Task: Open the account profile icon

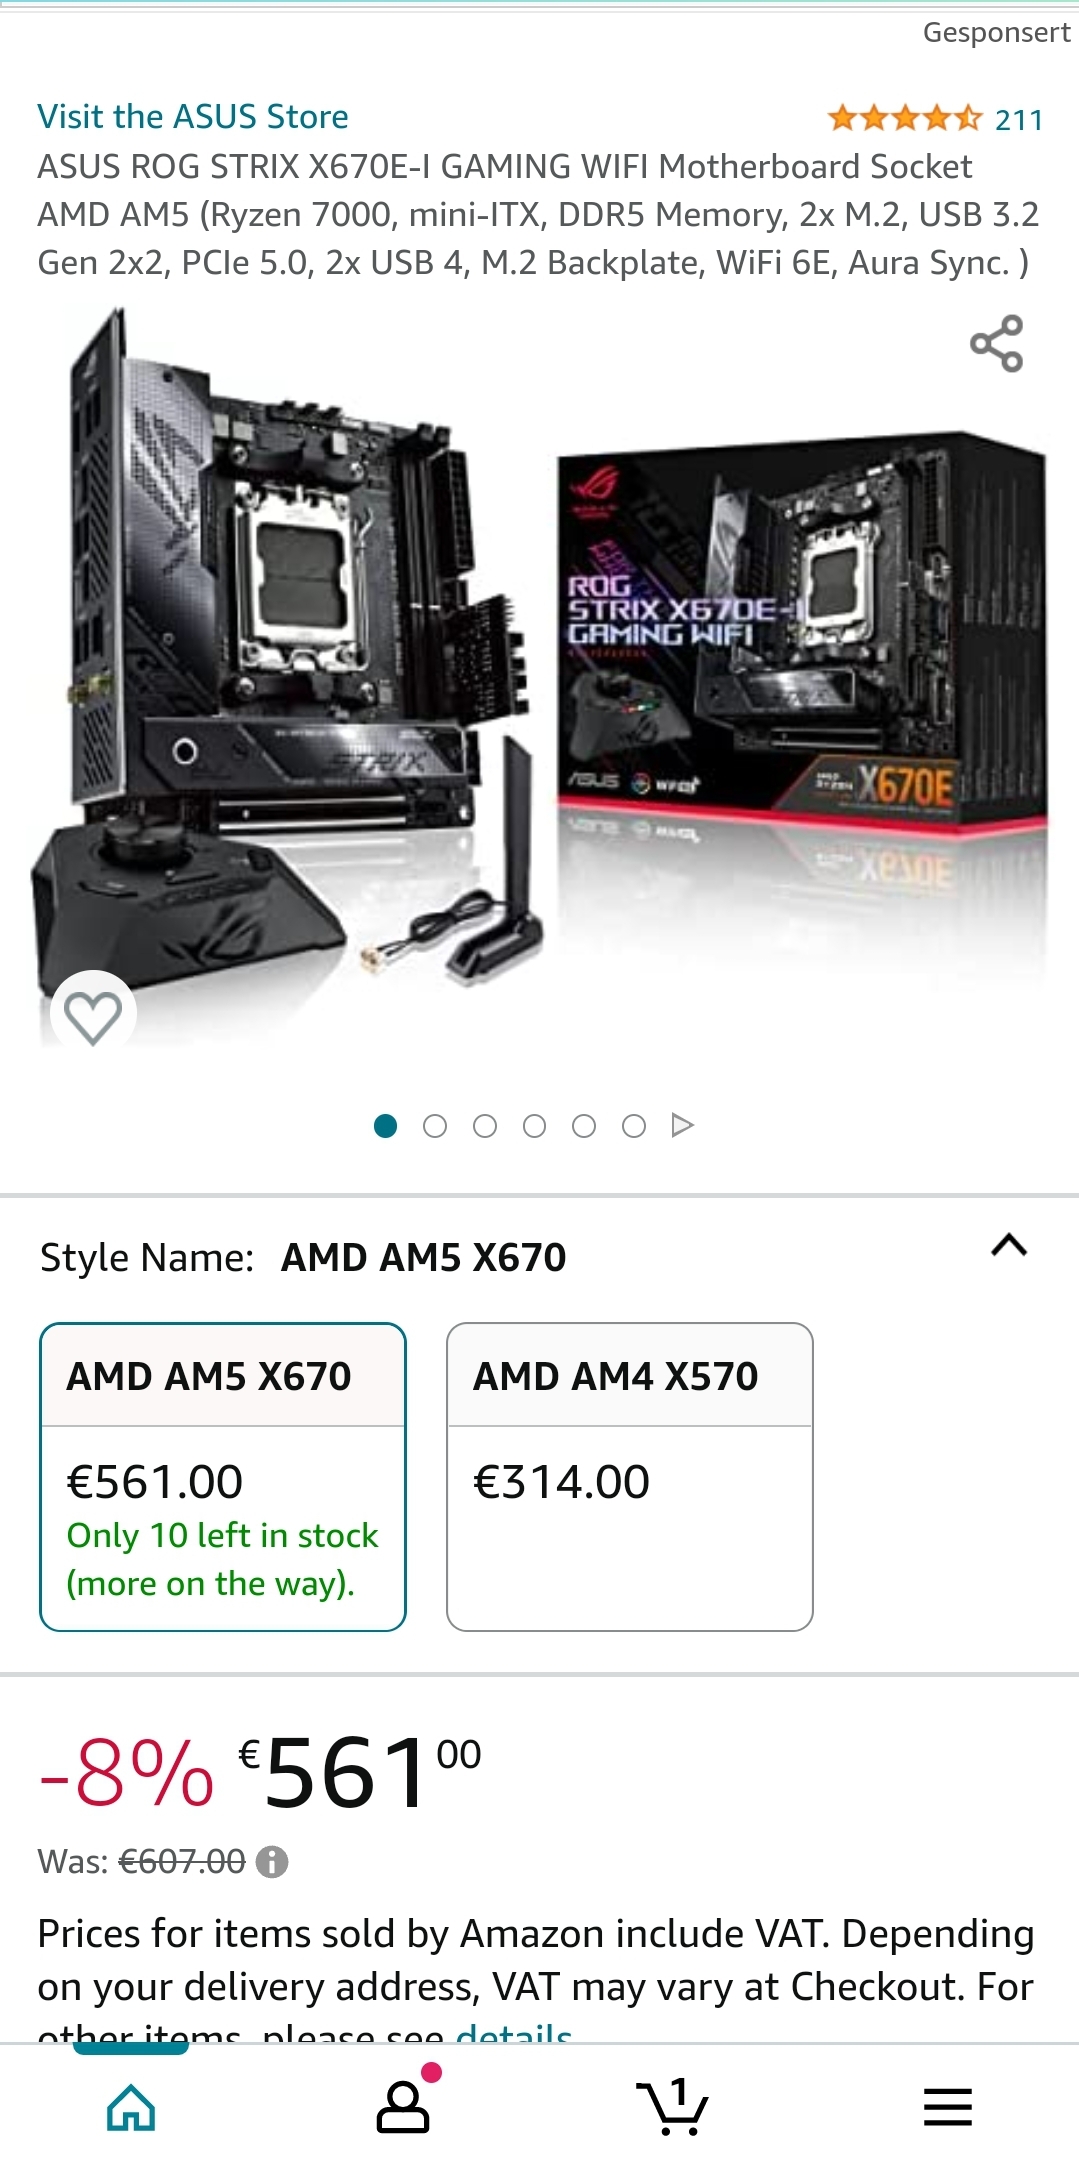Action: [x=403, y=2106]
